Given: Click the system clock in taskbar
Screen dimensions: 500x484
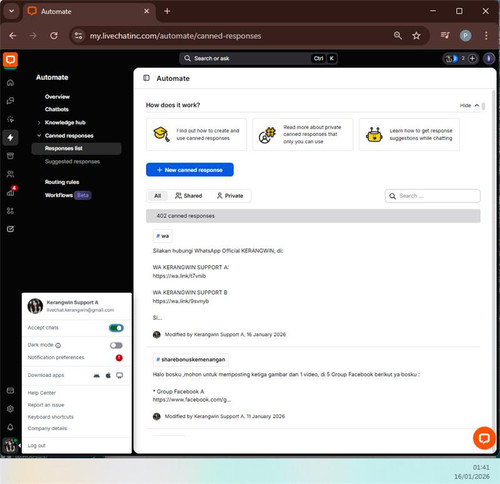Looking at the screenshot, I should [472, 472].
